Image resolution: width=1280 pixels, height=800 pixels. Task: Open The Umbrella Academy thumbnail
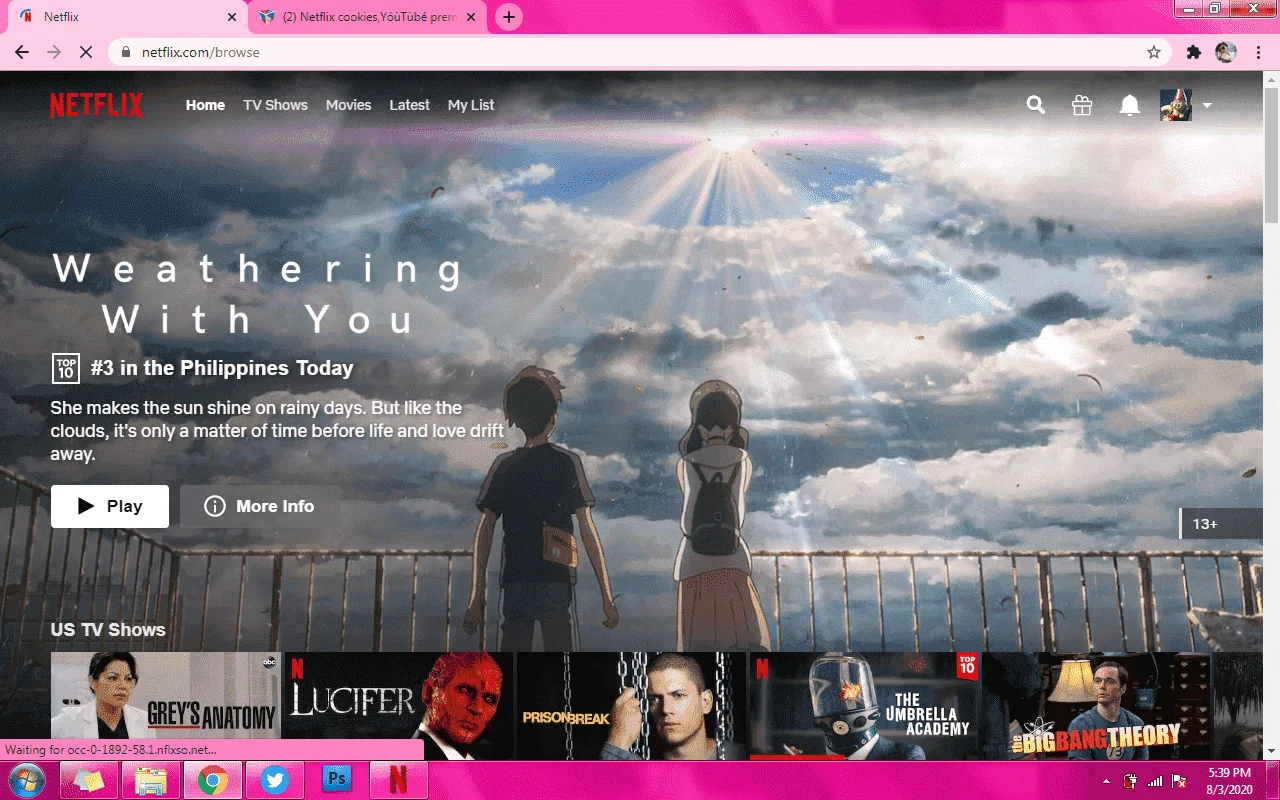(x=864, y=706)
